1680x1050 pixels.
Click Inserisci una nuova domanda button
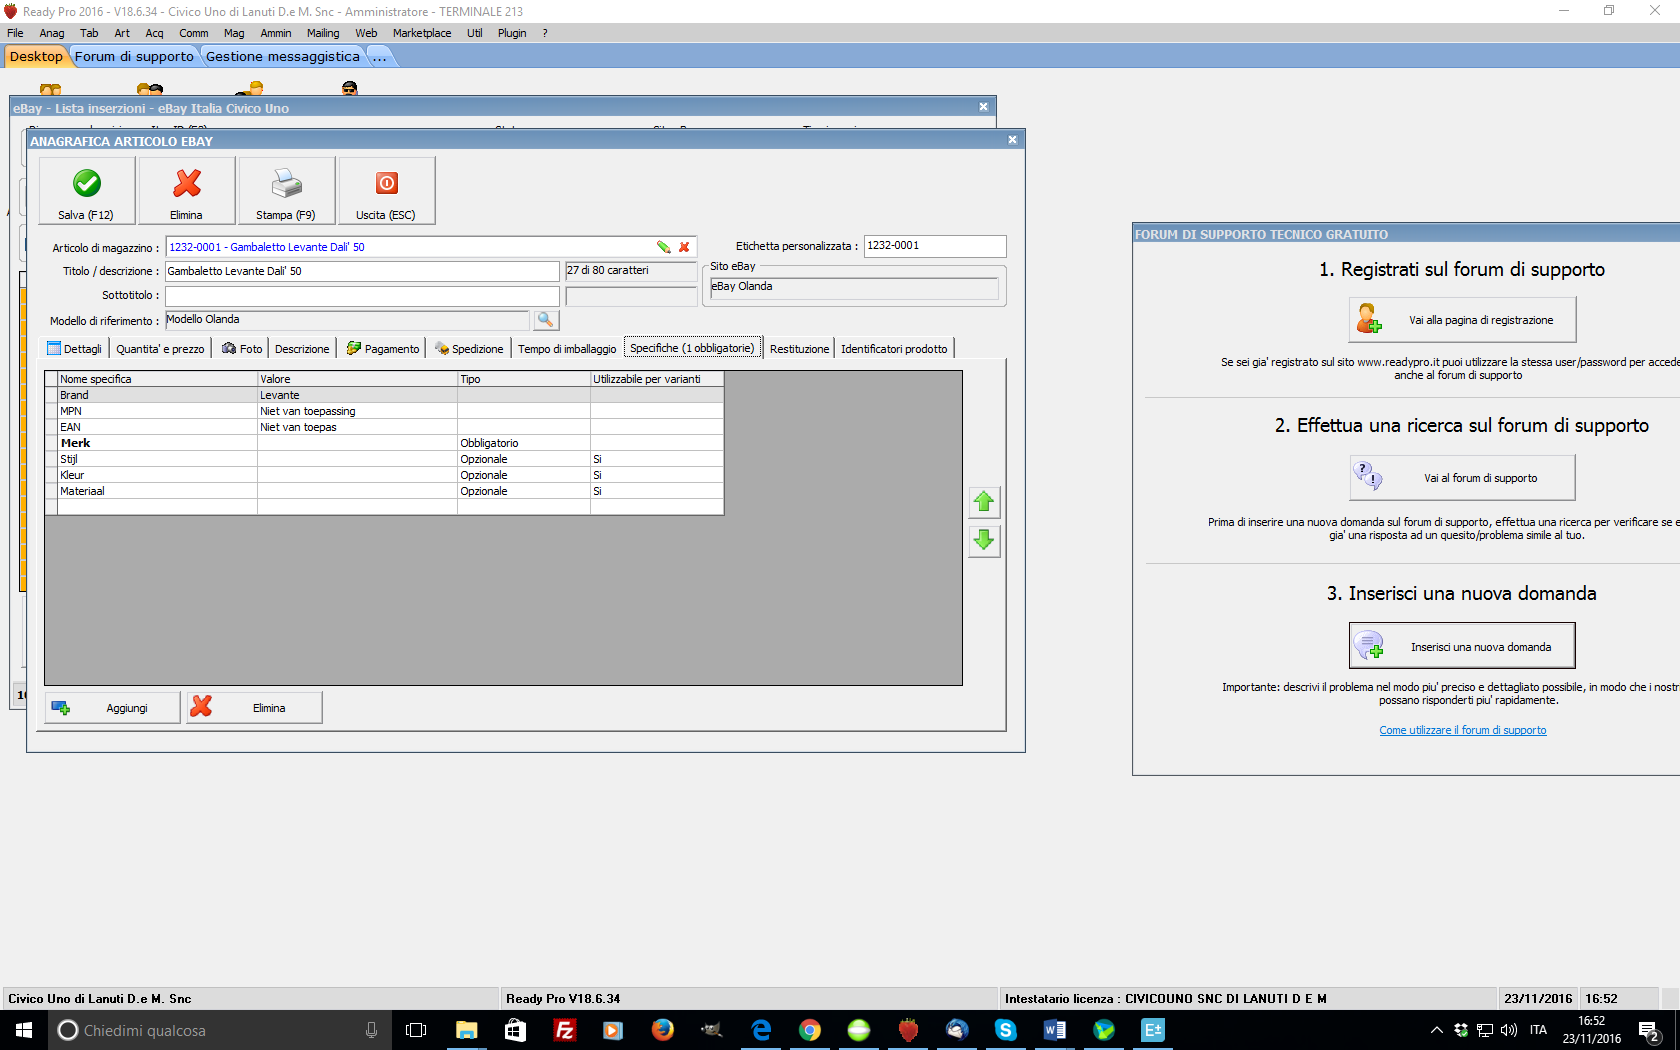pyautogui.click(x=1463, y=646)
